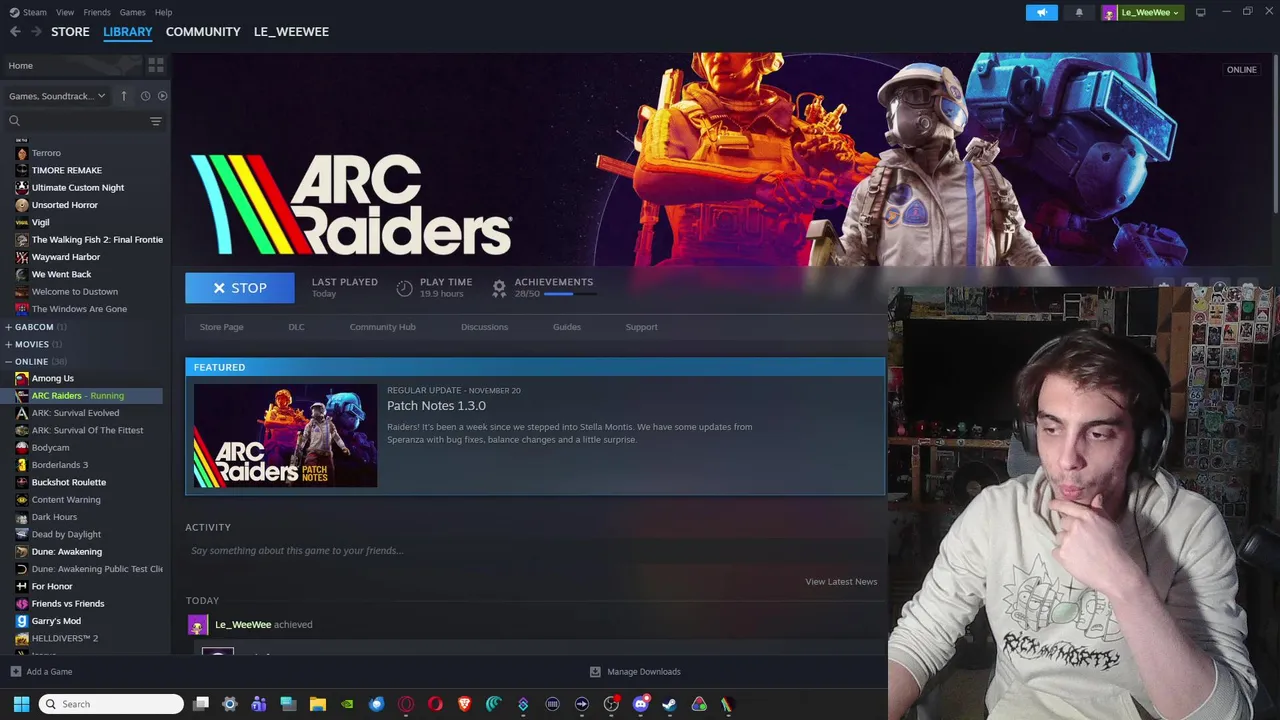The height and width of the screenshot is (720, 1280).
Task: Open Task View from the taskbar
Action: pyautogui.click(x=200, y=704)
